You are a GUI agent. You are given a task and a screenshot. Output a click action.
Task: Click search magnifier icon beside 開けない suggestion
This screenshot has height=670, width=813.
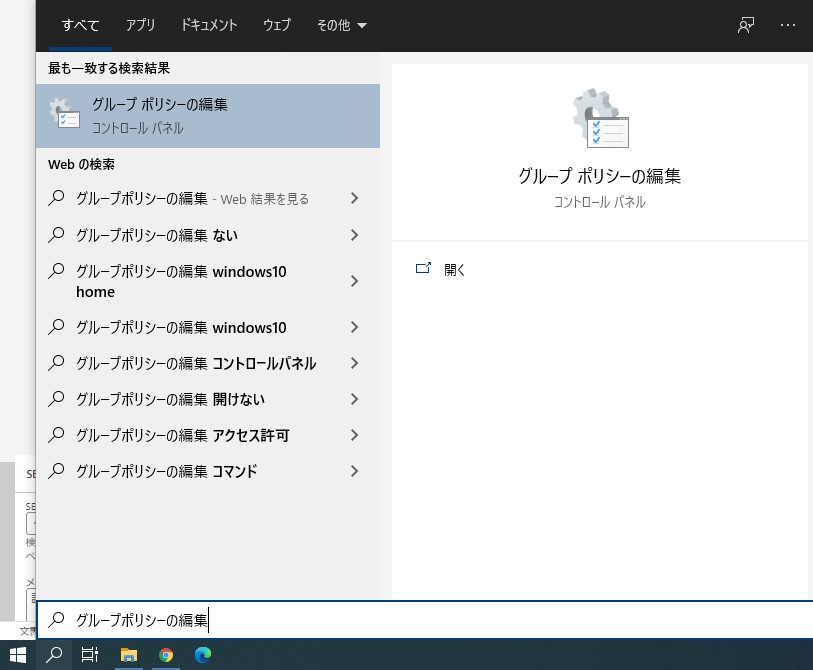tap(56, 399)
